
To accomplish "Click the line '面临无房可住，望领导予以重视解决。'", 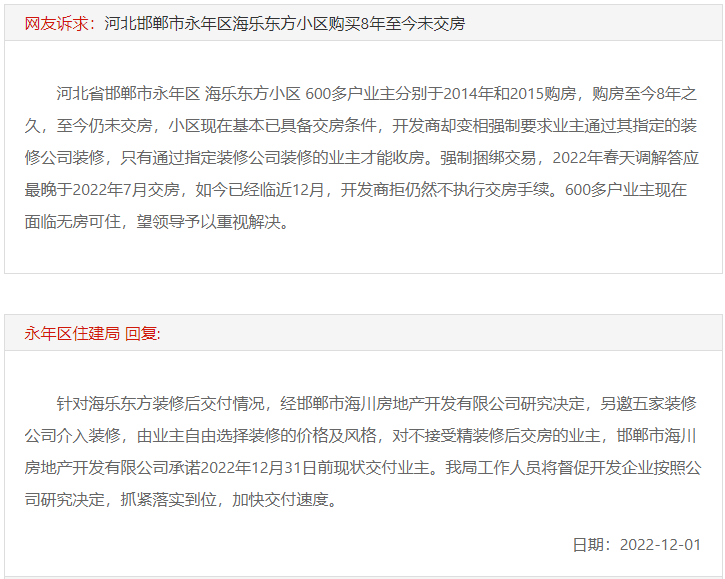I will pyautogui.click(x=158, y=222).
